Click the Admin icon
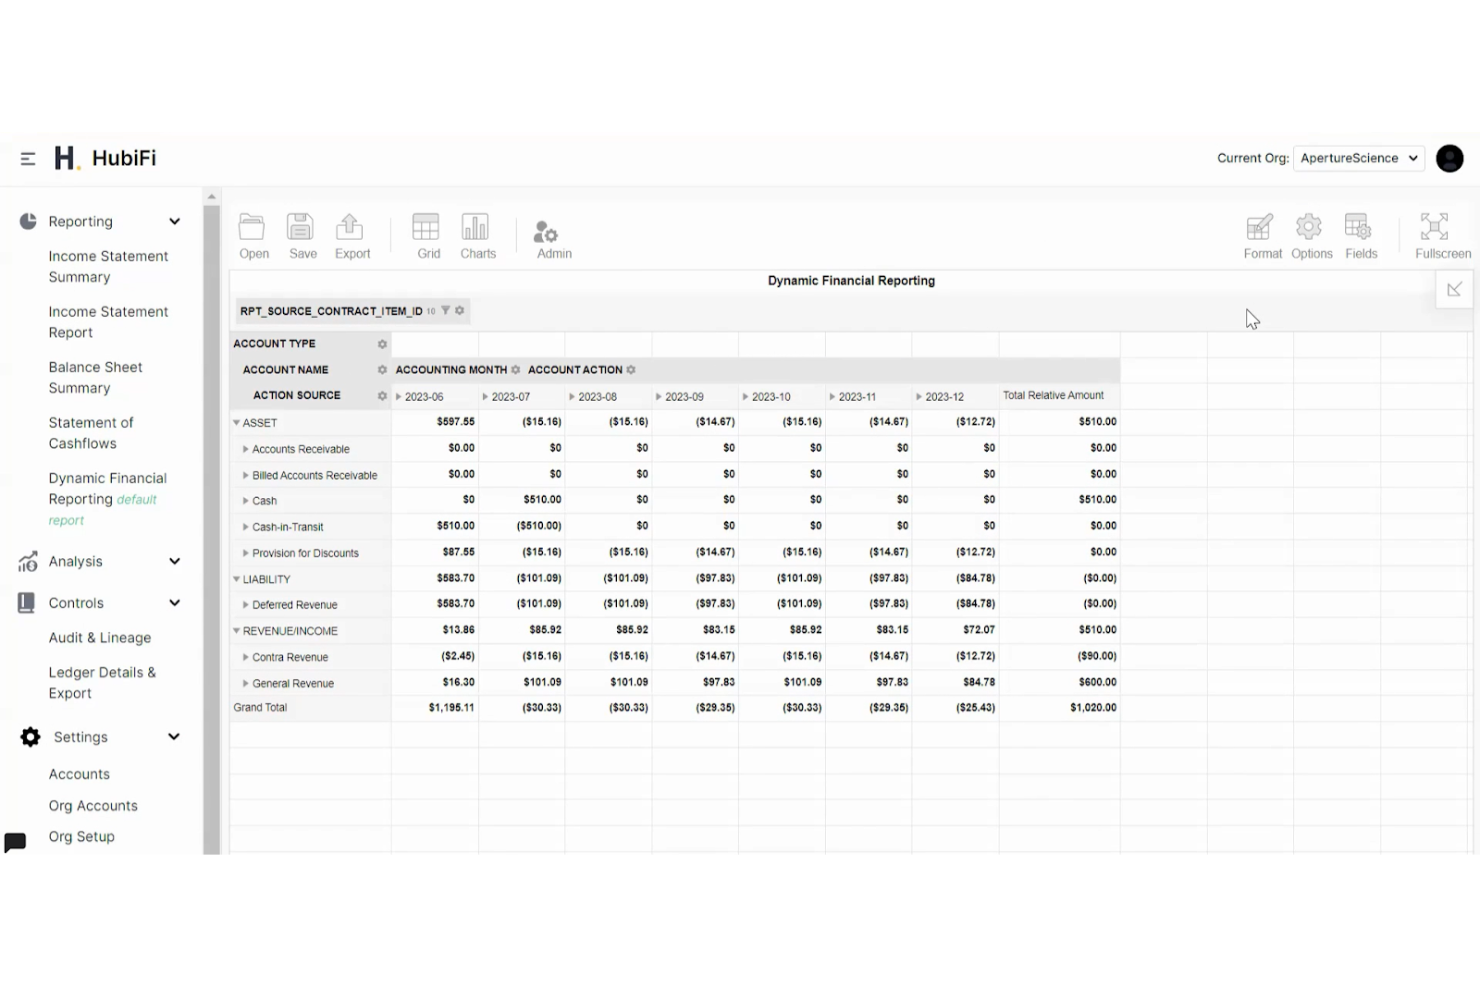 coord(548,233)
